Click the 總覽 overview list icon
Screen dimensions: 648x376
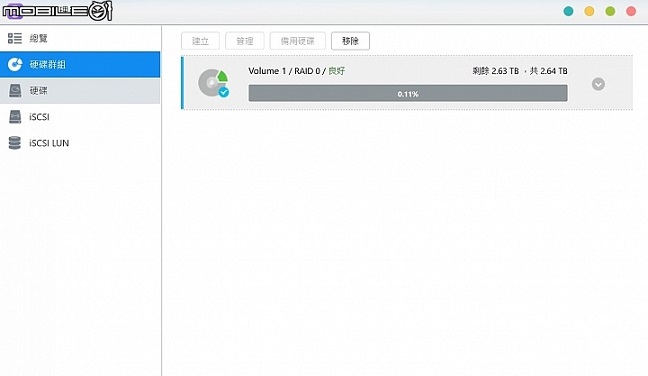(x=15, y=38)
